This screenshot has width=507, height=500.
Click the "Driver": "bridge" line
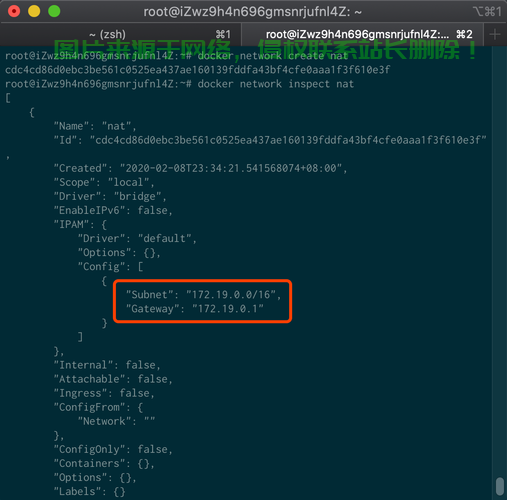[x=110, y=196]
